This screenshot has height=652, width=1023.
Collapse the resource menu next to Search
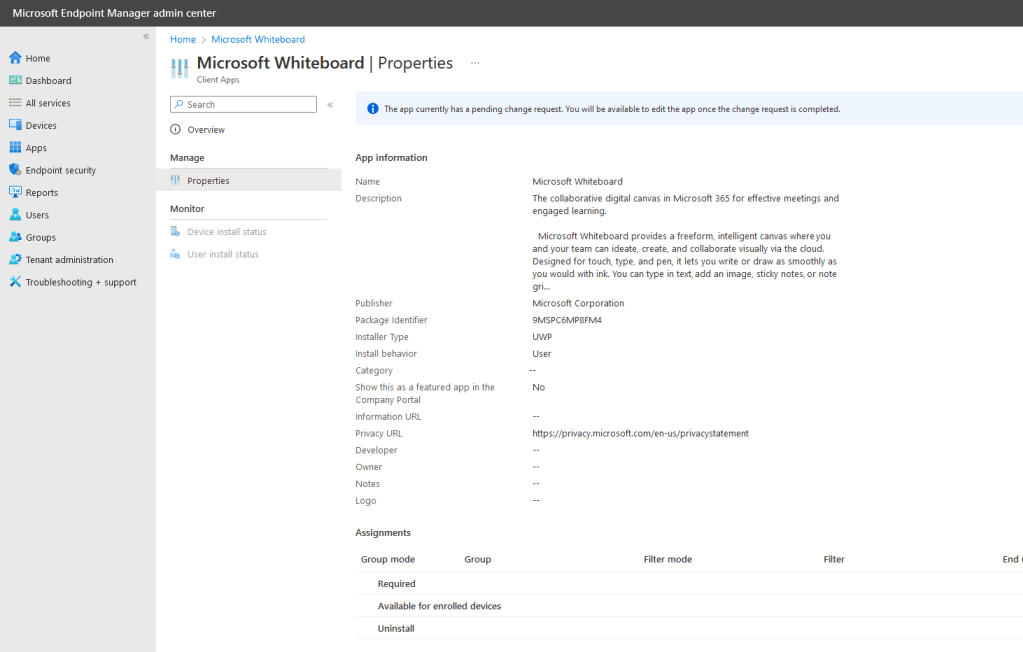tap(330, 104)
